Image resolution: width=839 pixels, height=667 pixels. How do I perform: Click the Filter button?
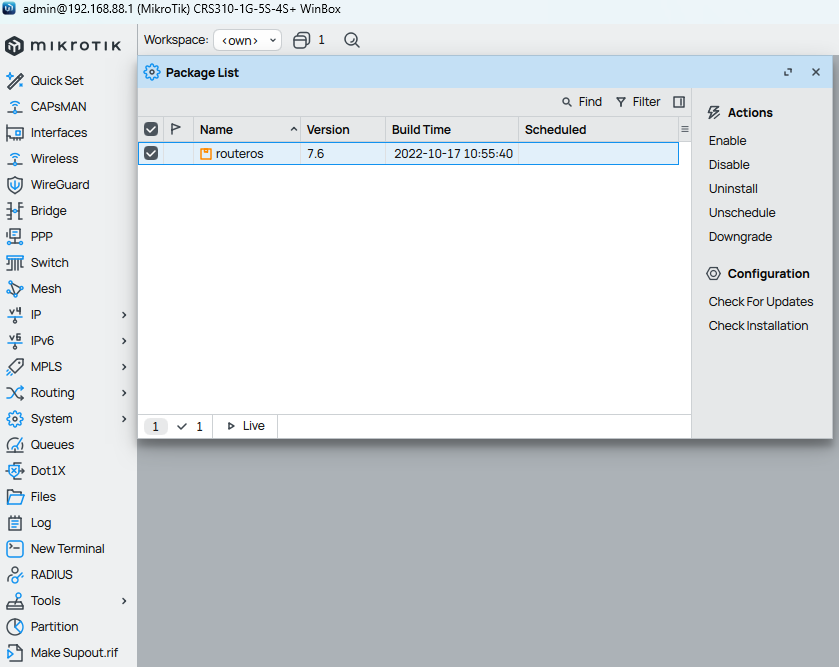click(638, 102)
